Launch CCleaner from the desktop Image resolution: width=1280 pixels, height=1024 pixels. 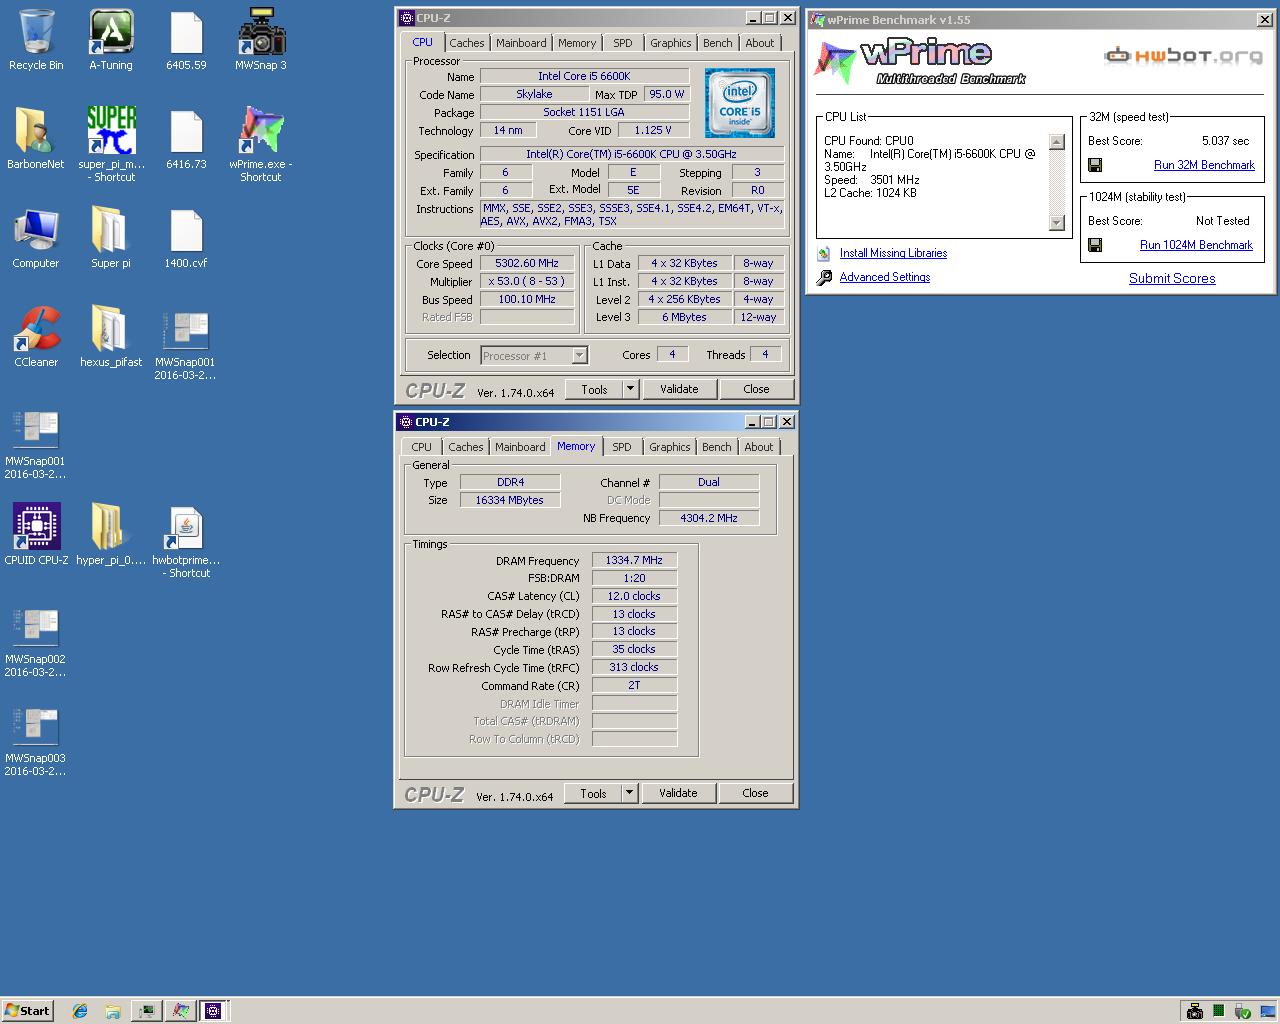pos(36,337)
